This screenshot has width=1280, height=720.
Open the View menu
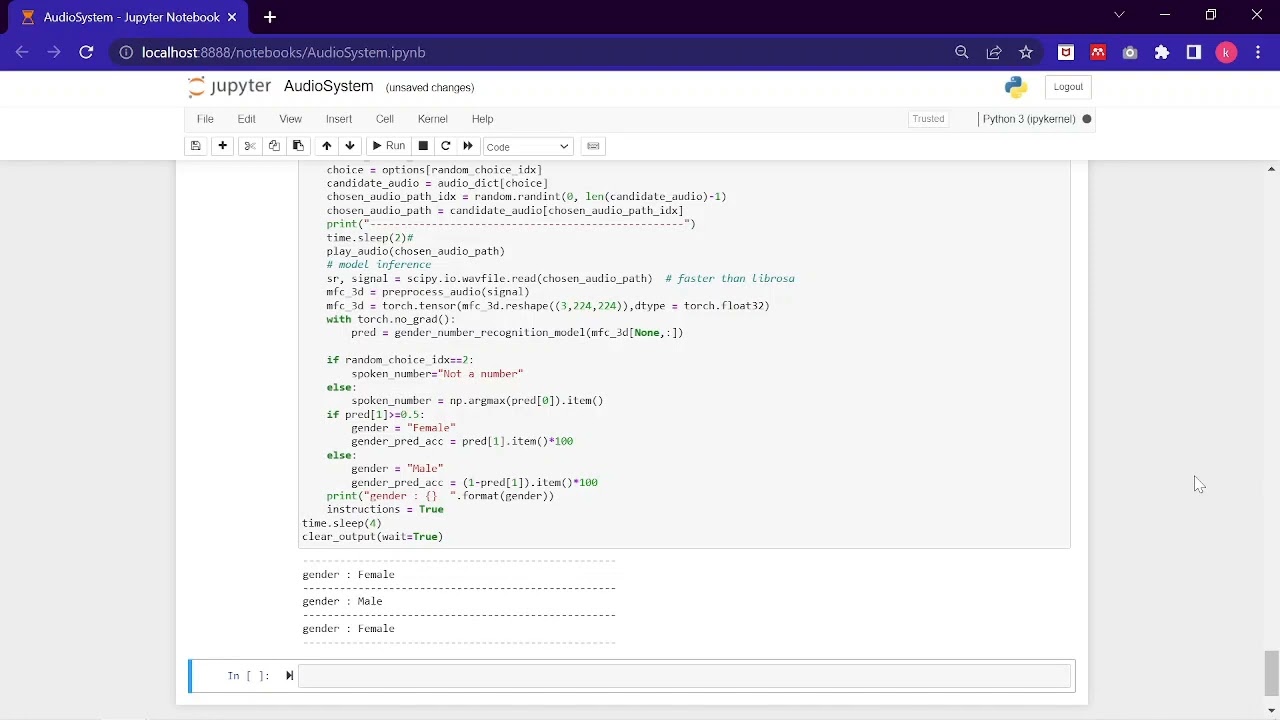pyautogui.click(x=290, y=119)
